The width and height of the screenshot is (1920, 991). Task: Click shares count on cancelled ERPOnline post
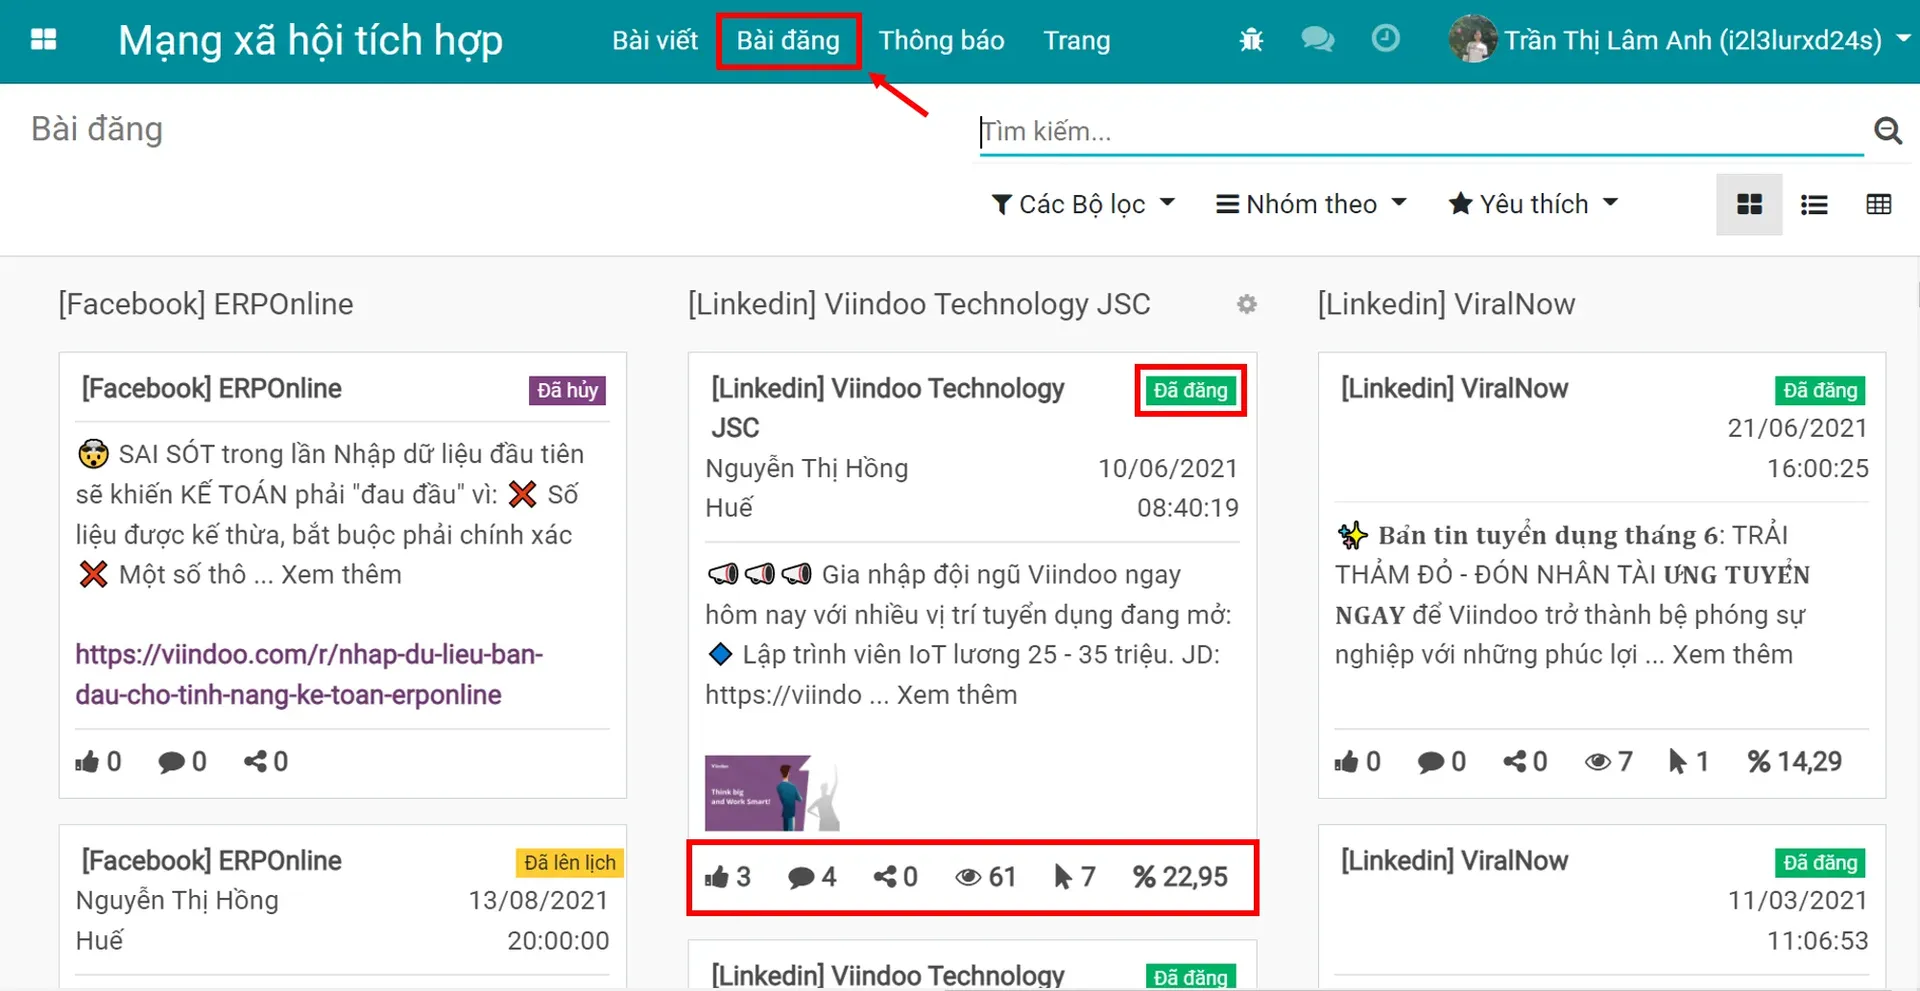click(266, 762)
